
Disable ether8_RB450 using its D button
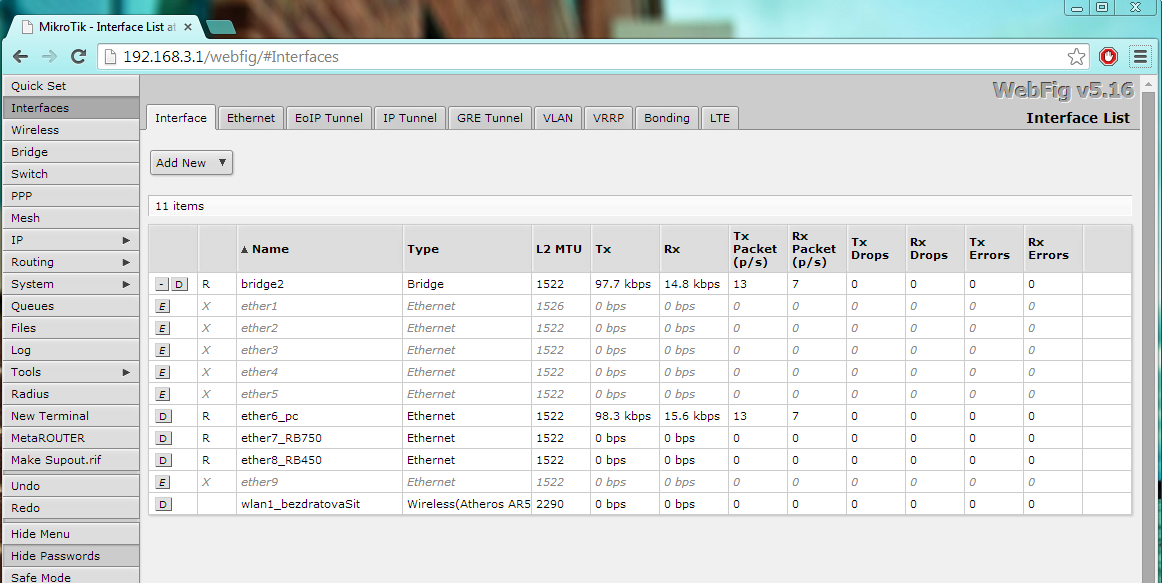[x=163, y=460]
